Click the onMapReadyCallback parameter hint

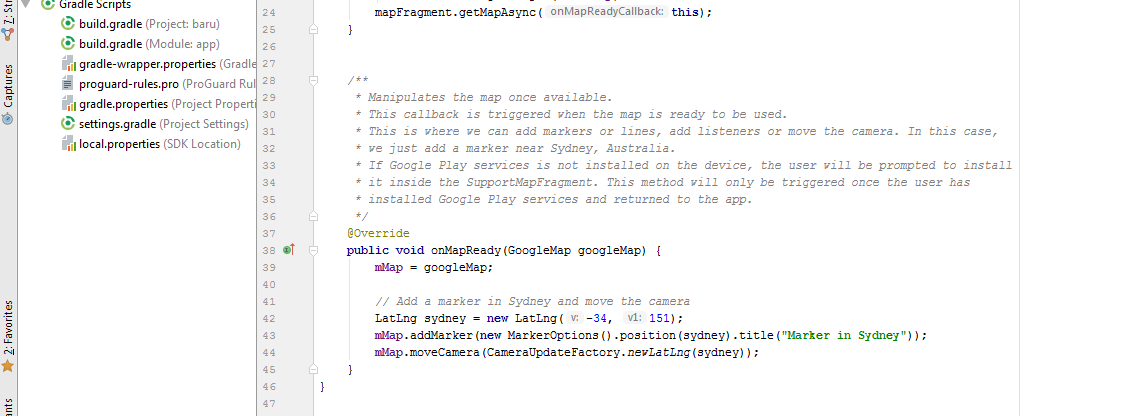click(606, 12)
